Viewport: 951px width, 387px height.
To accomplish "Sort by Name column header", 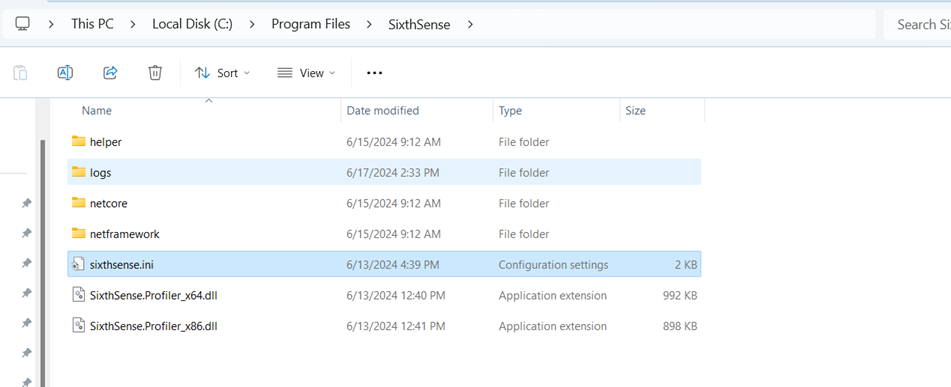I will click(x=96, y=110).
